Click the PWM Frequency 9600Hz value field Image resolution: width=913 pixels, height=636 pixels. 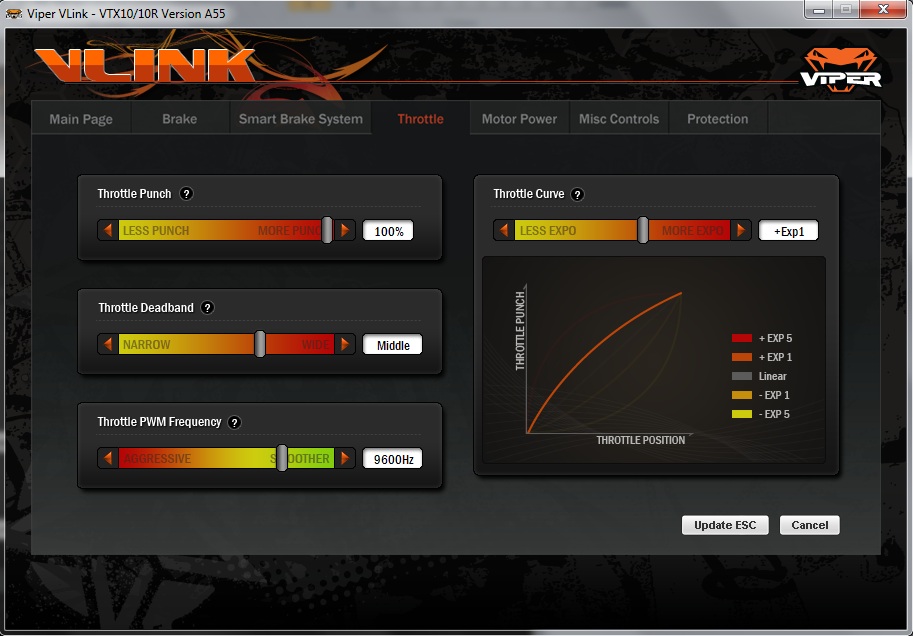click(x=393, y=459)
